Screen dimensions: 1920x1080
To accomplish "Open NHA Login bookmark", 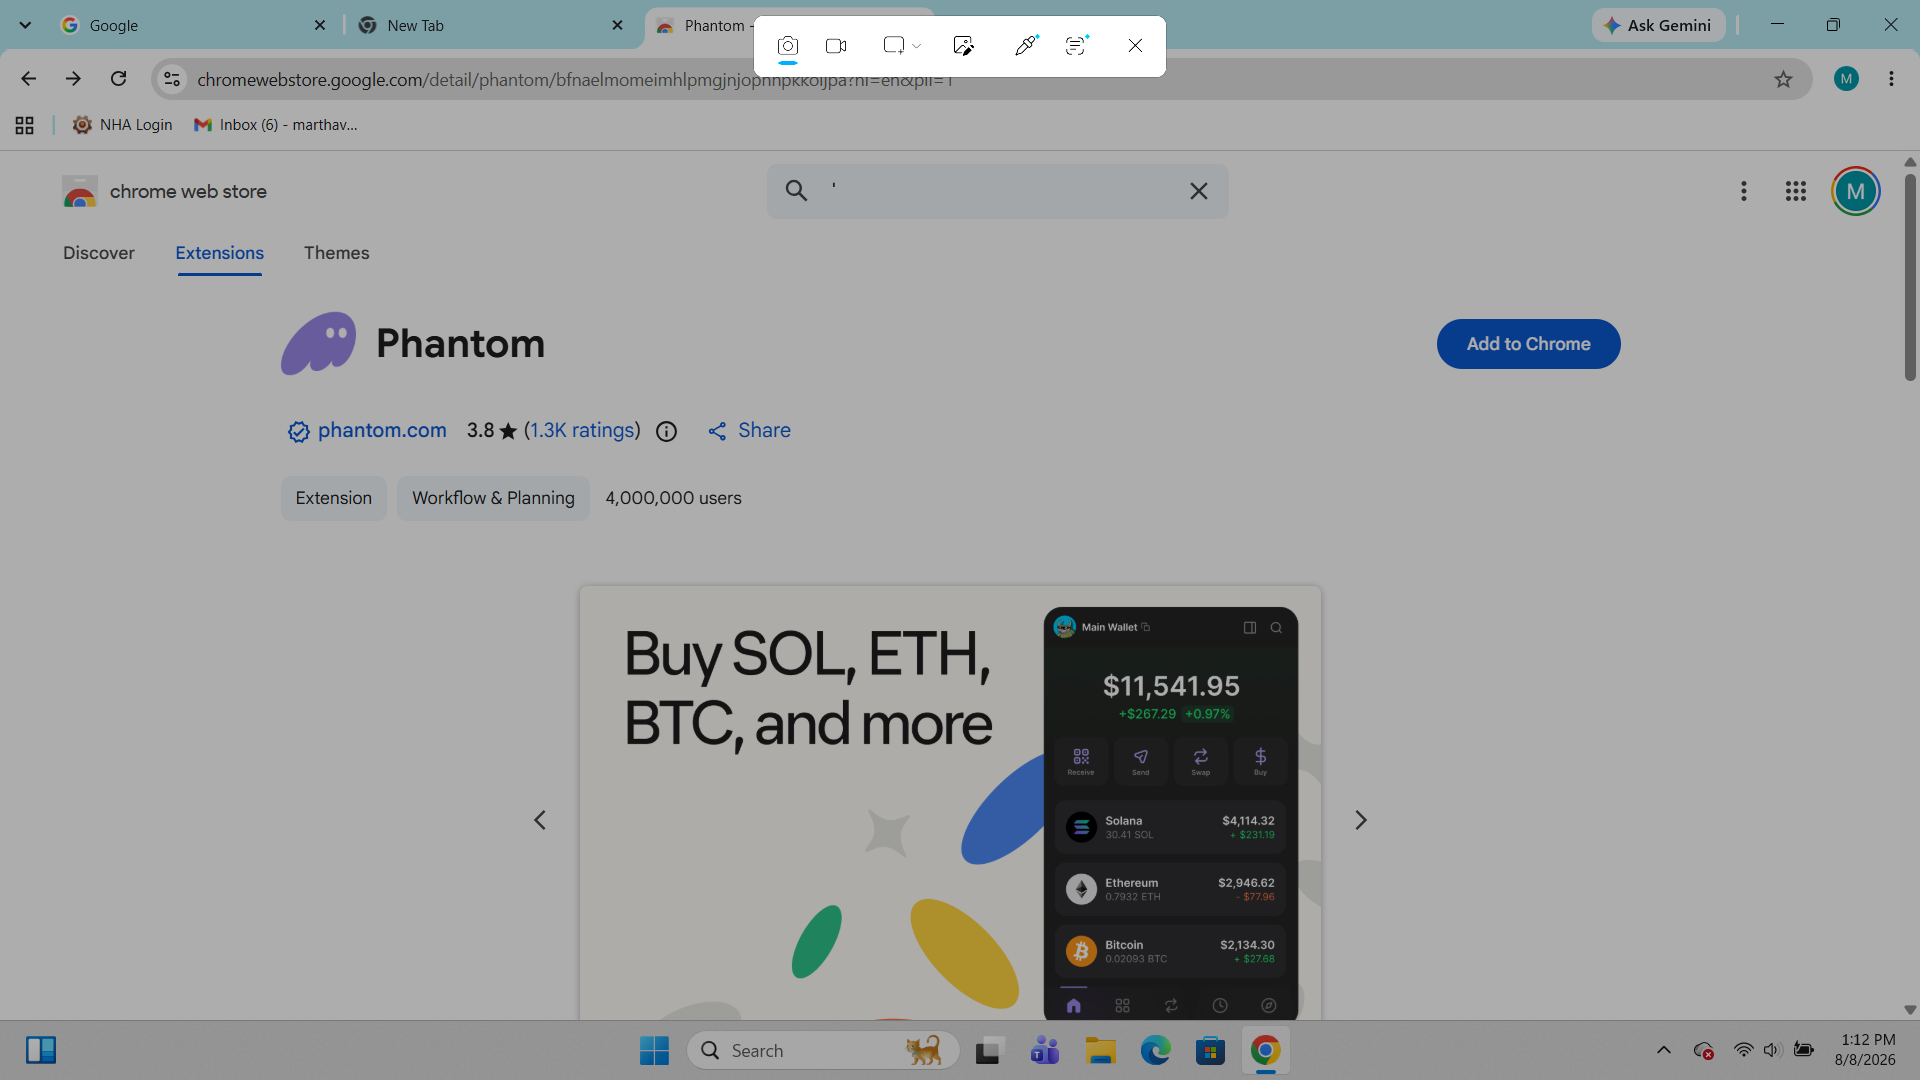I will click(x=122, y=125).
